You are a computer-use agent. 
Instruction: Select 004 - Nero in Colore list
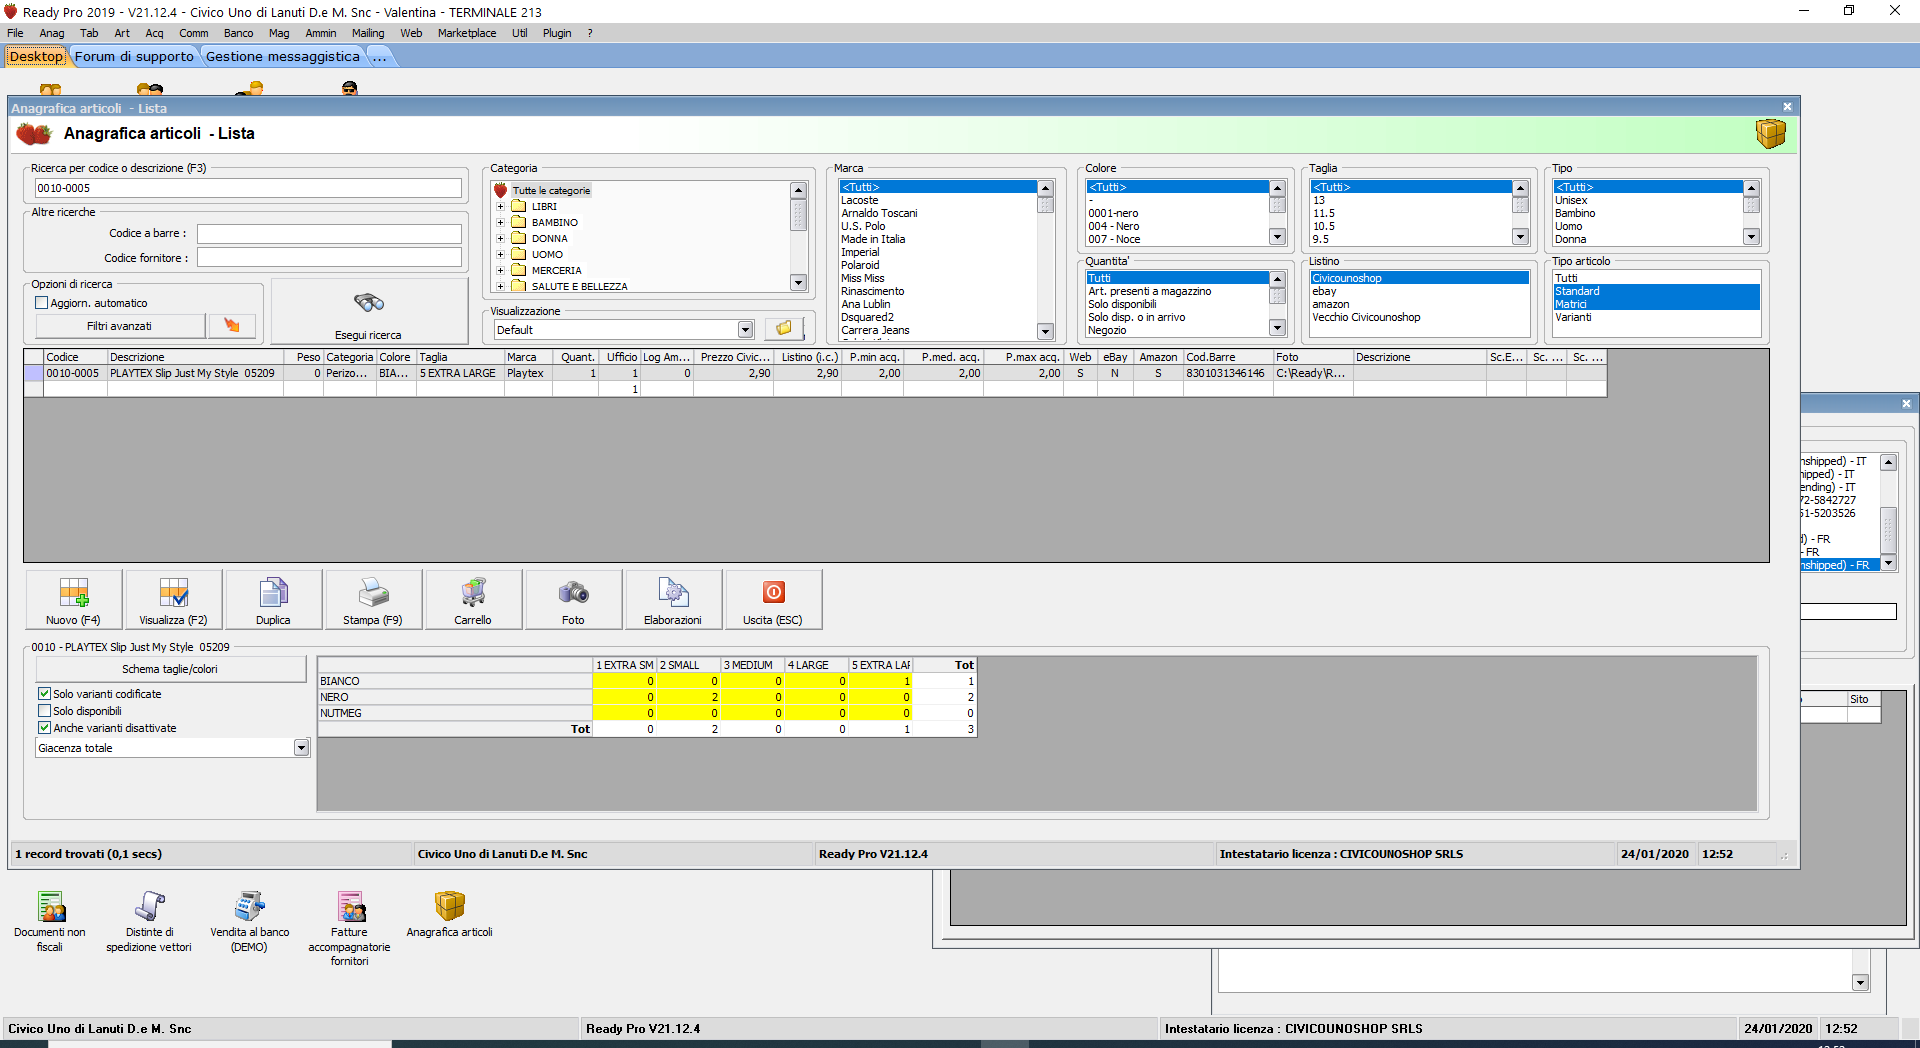click(x=1113, y=226)
